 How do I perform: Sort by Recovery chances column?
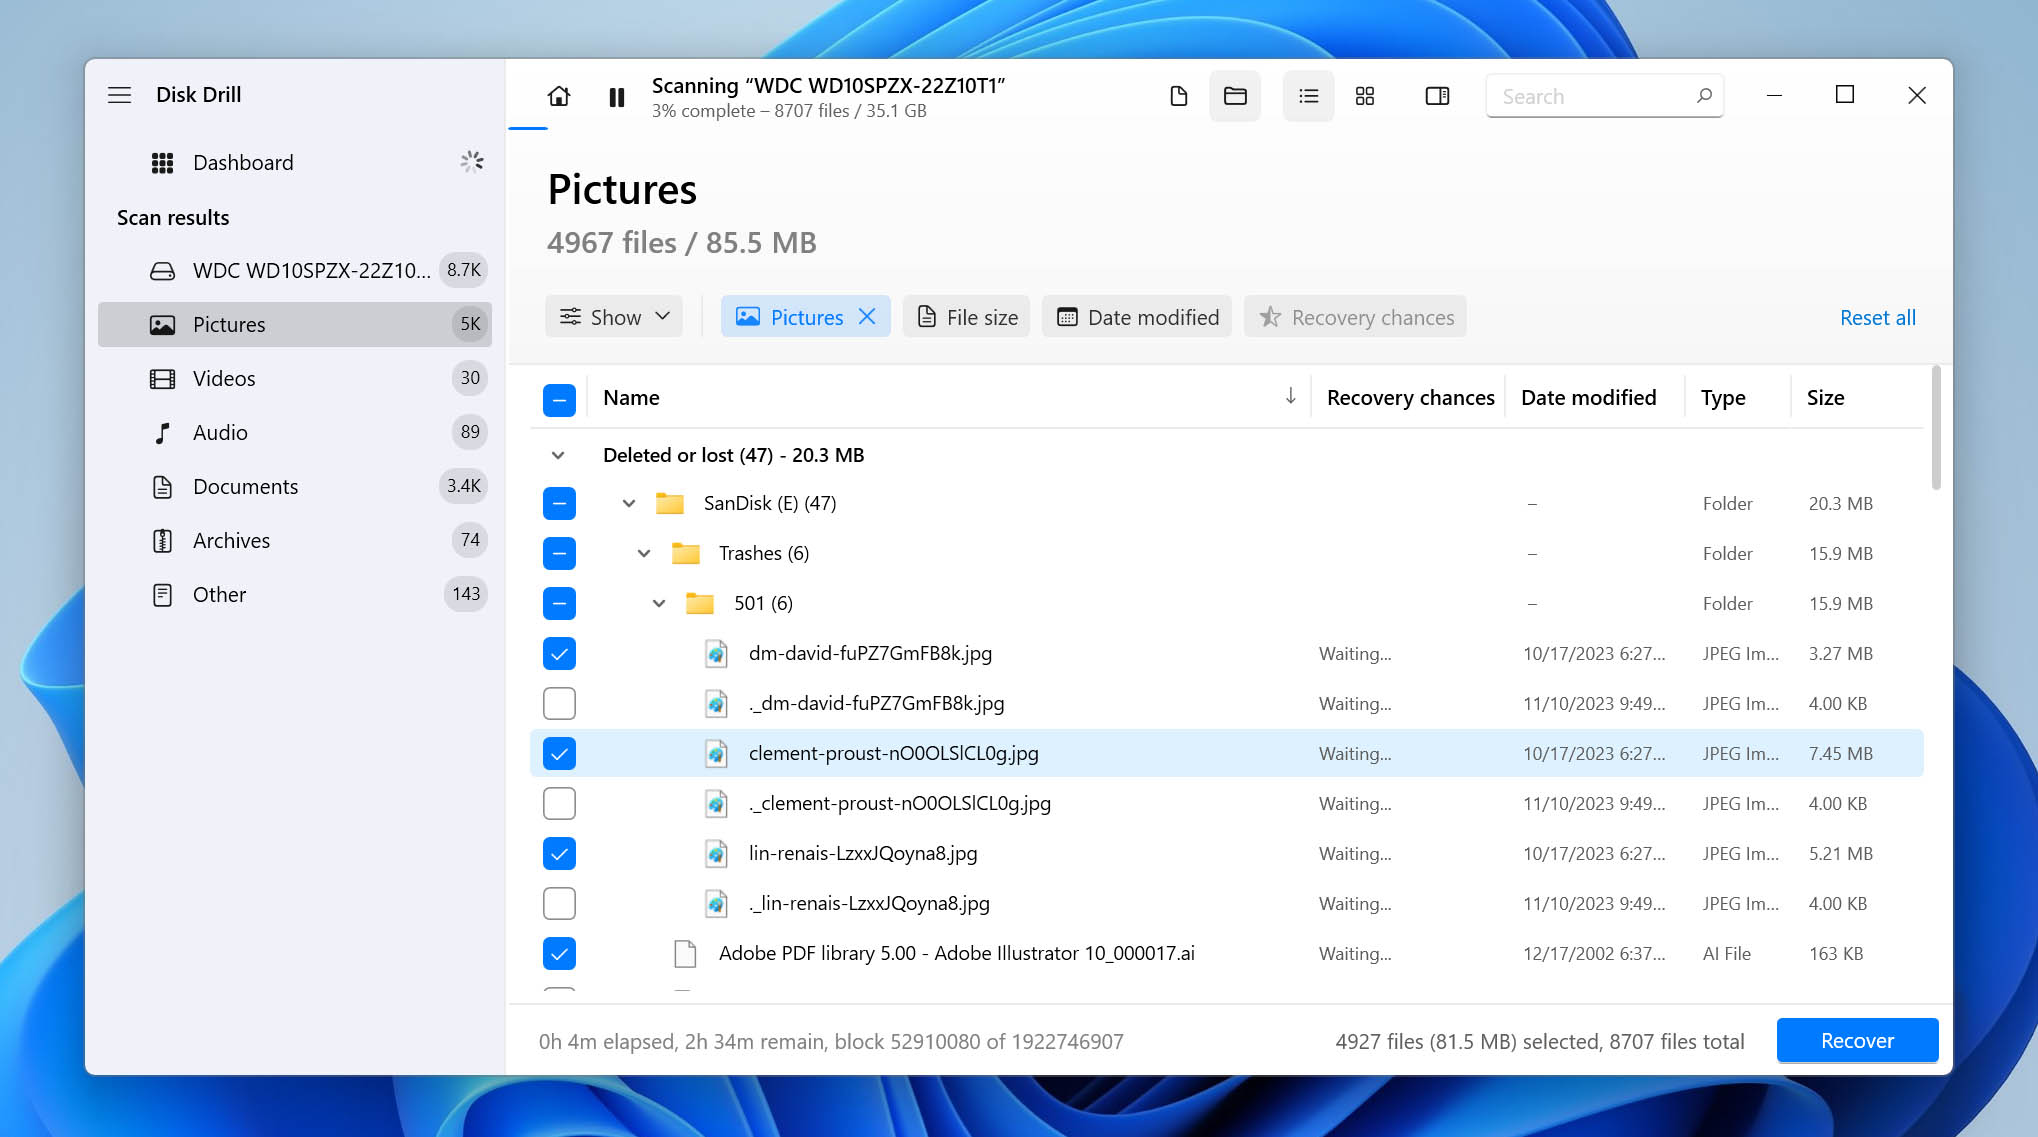1410,398
